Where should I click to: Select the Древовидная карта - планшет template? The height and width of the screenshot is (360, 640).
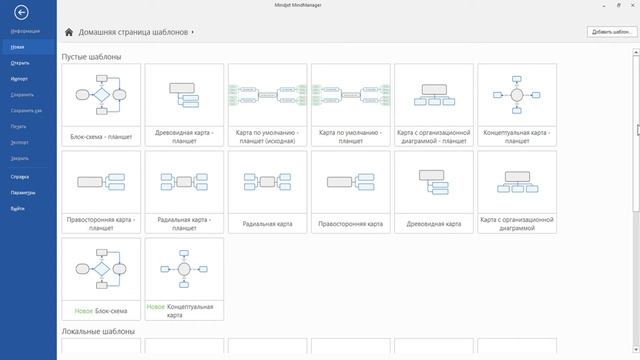click(x=184, y=105)
